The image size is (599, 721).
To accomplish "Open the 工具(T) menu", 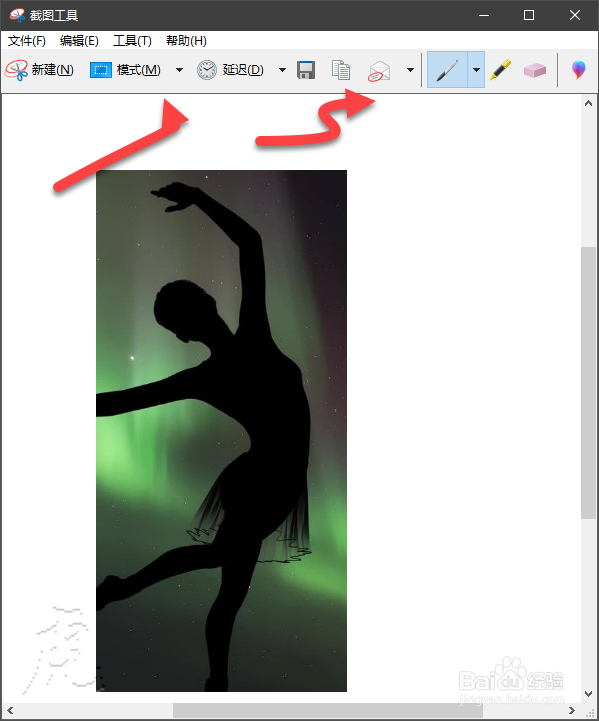I will (x=132, y=41).
